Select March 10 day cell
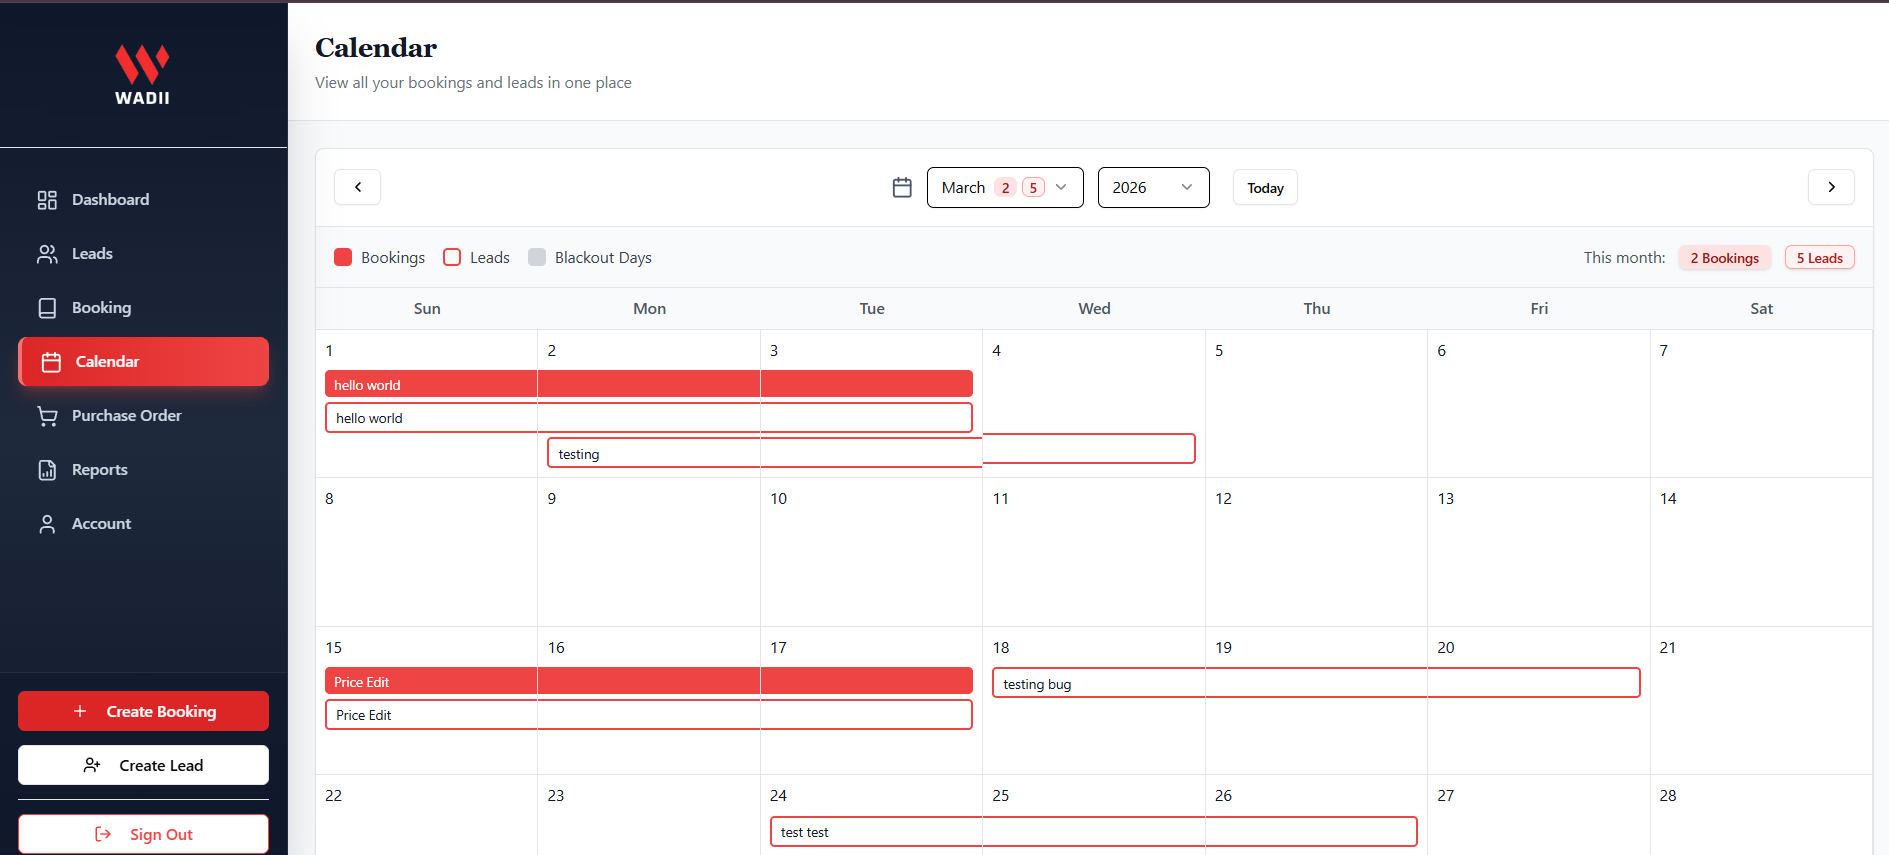The width and height of the screenshot is (1889, 855). pos(871,552)
